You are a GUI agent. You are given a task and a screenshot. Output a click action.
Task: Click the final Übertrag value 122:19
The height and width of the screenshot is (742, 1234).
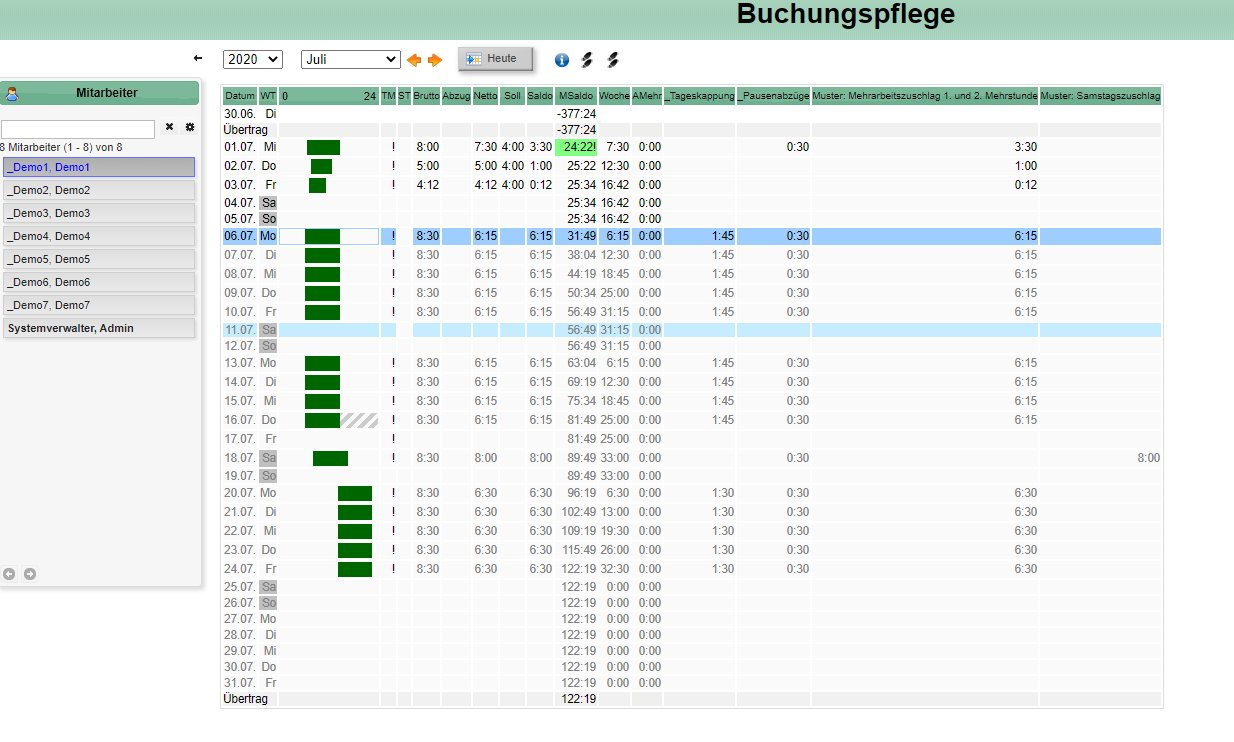pyautogui.click(x=581, y=699)
